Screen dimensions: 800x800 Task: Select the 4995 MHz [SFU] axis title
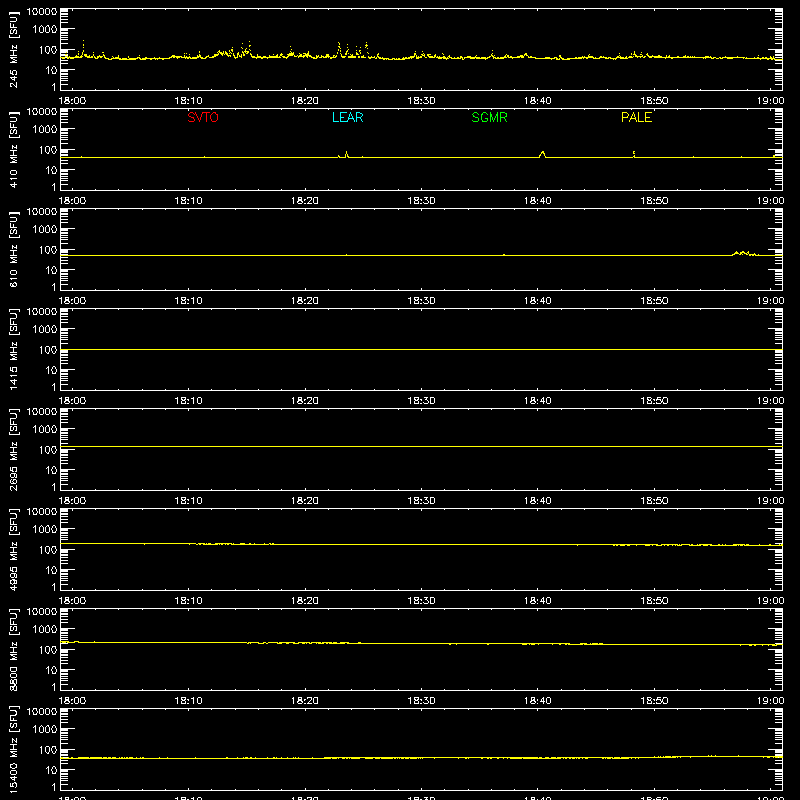coord(14,549)
